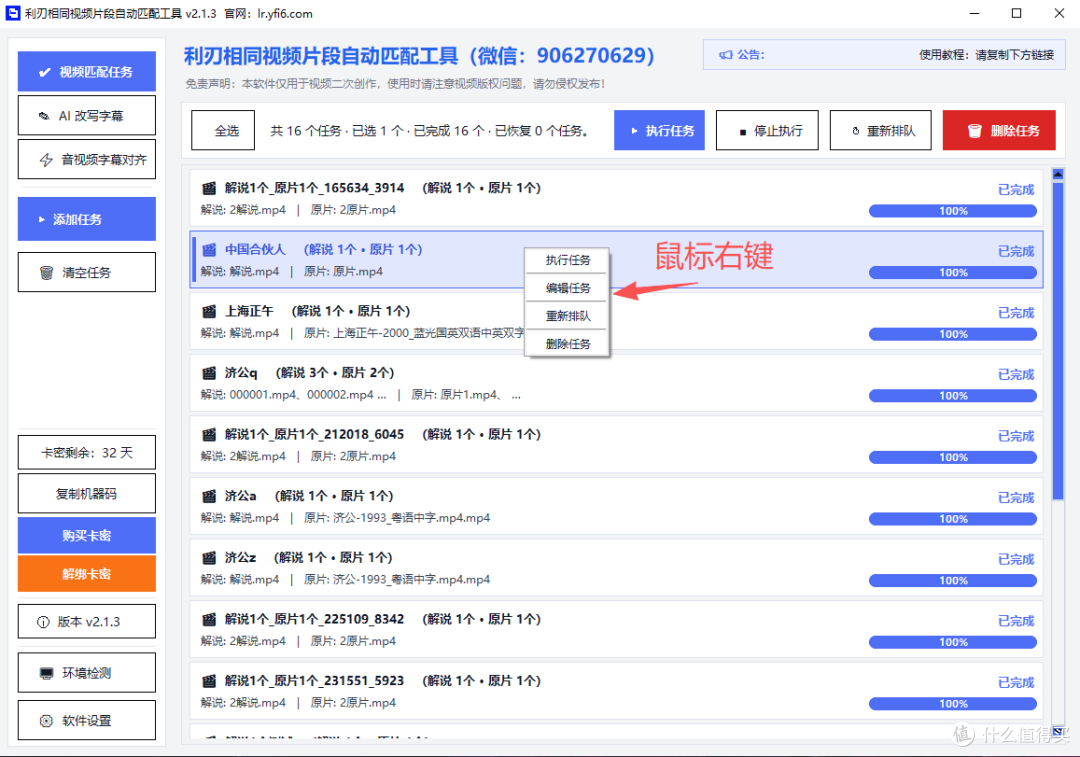Choose 重新排队 from the context menu
This screenshot has height=757, width=1080.
click(568, 316)
